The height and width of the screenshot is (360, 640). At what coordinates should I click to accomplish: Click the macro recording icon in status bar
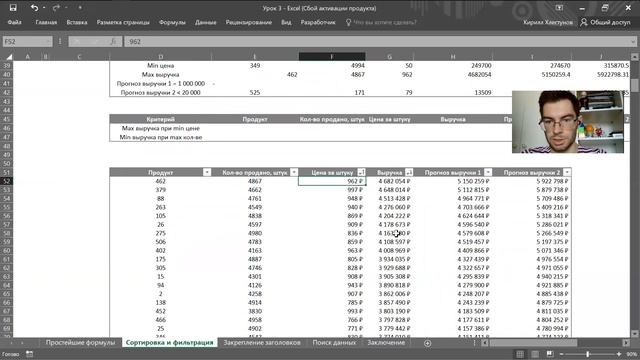pos(29,354)
